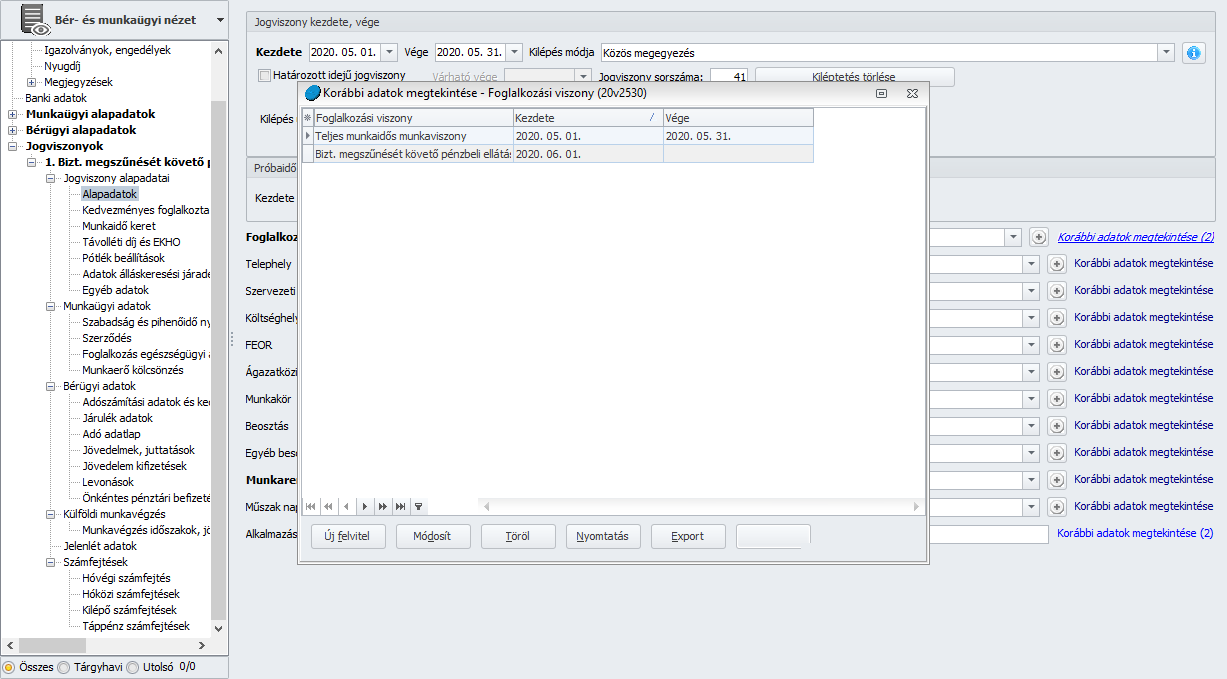Click the plus icon in the Munkakör row
This screenshot has width=1227, height=679.
point(1056,399)
